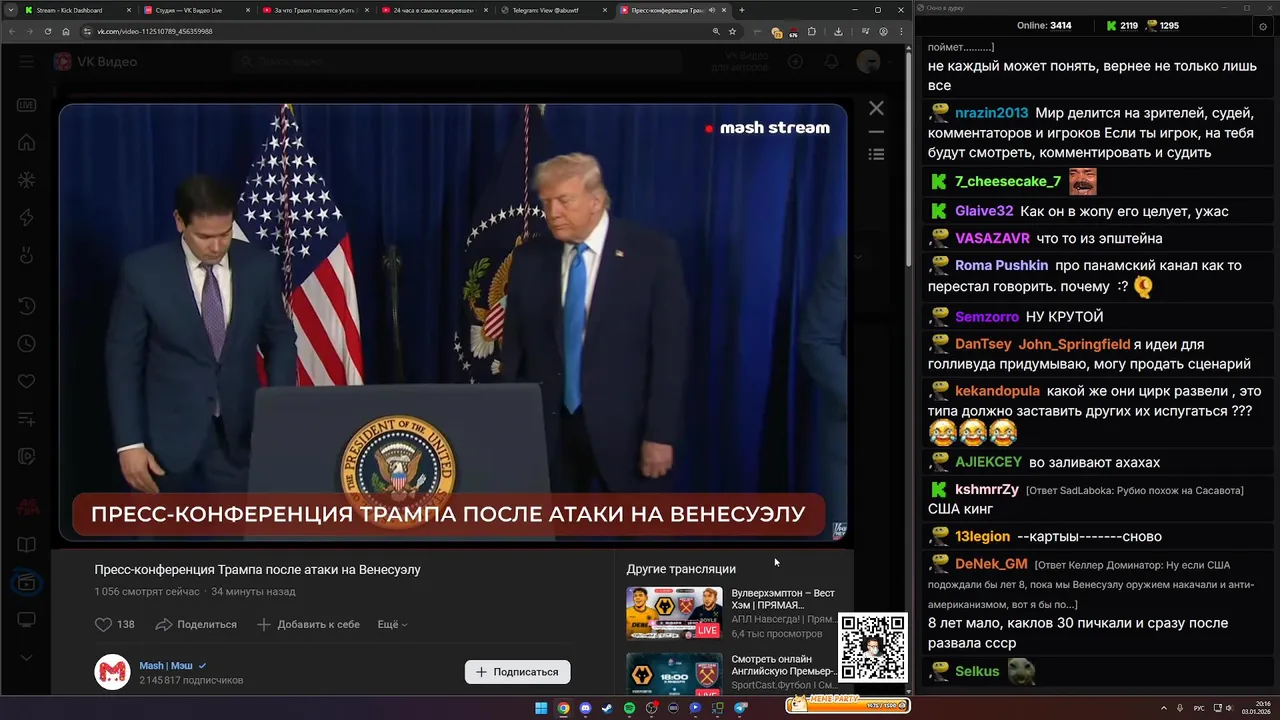Image resolution: width=1280 pixels, height=720 pixels.
Task: Open Discord from the taskbar
Action: (585, 708)
